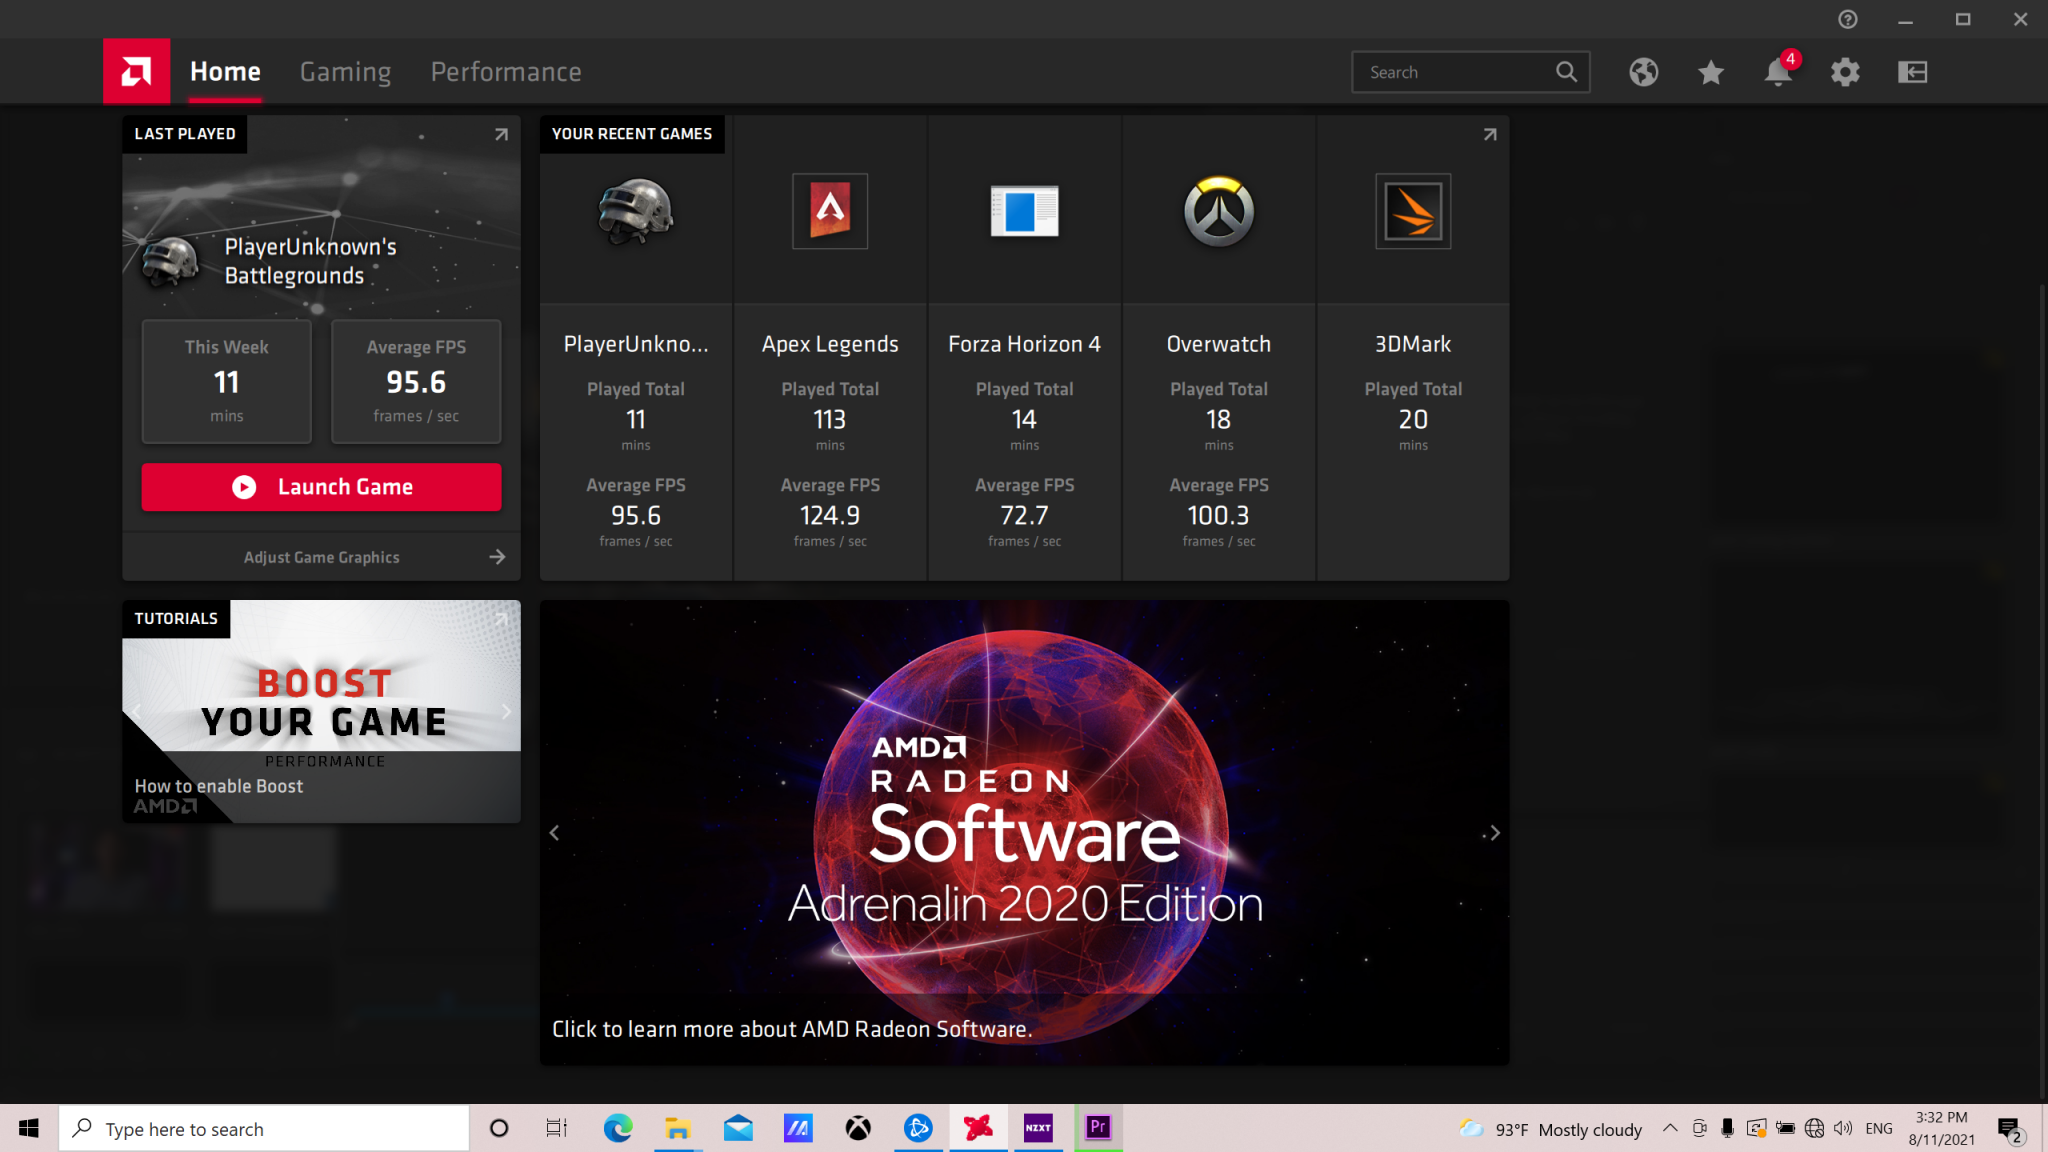Image resolution: width=2048 pixels, height=1152 pixels.
Task: Click the This Week minutes tile
Action: pos(227,381)
